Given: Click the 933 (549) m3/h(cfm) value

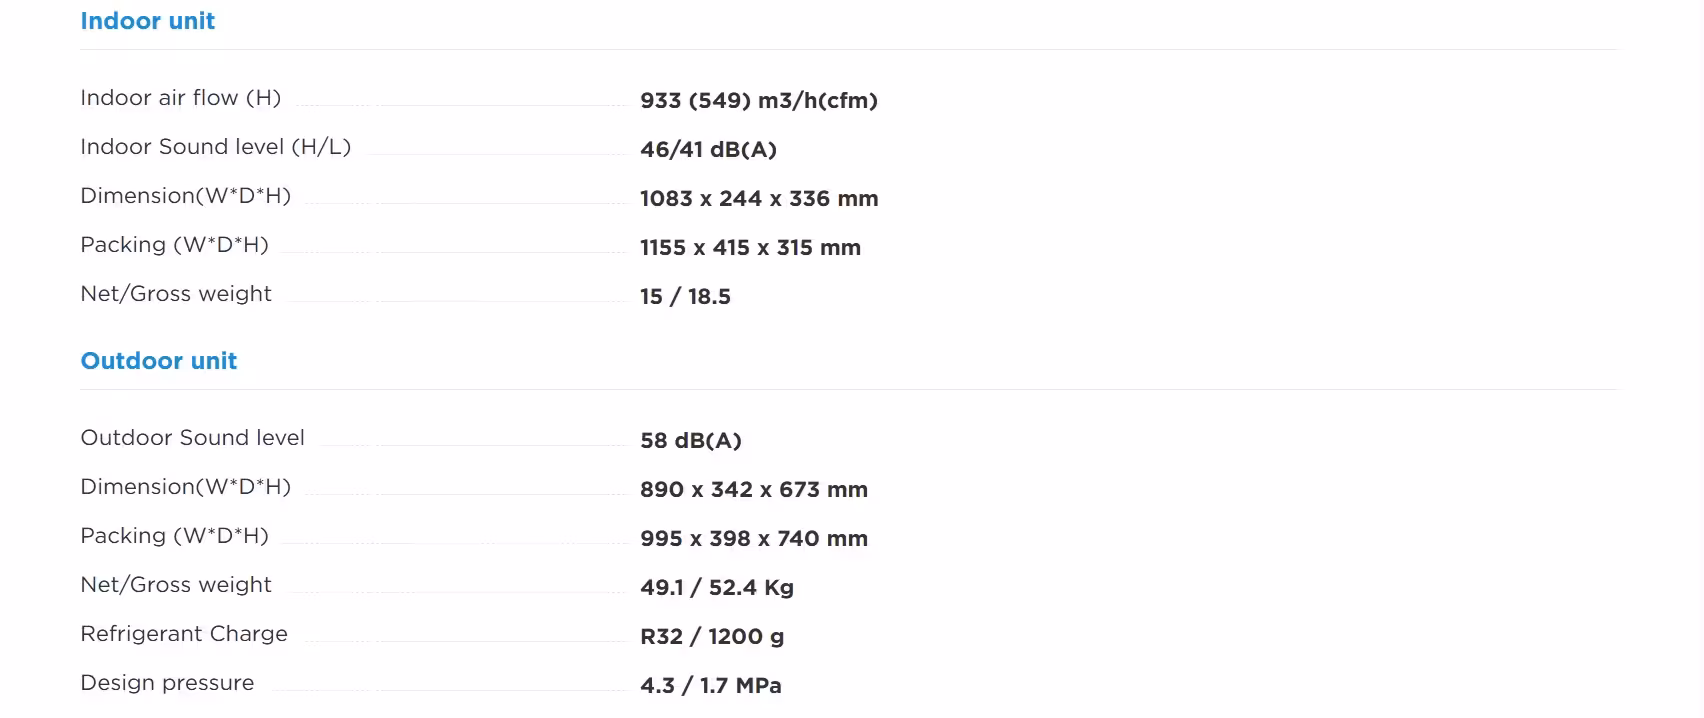Looking at the screenshot, I should (x=759, y=101).
